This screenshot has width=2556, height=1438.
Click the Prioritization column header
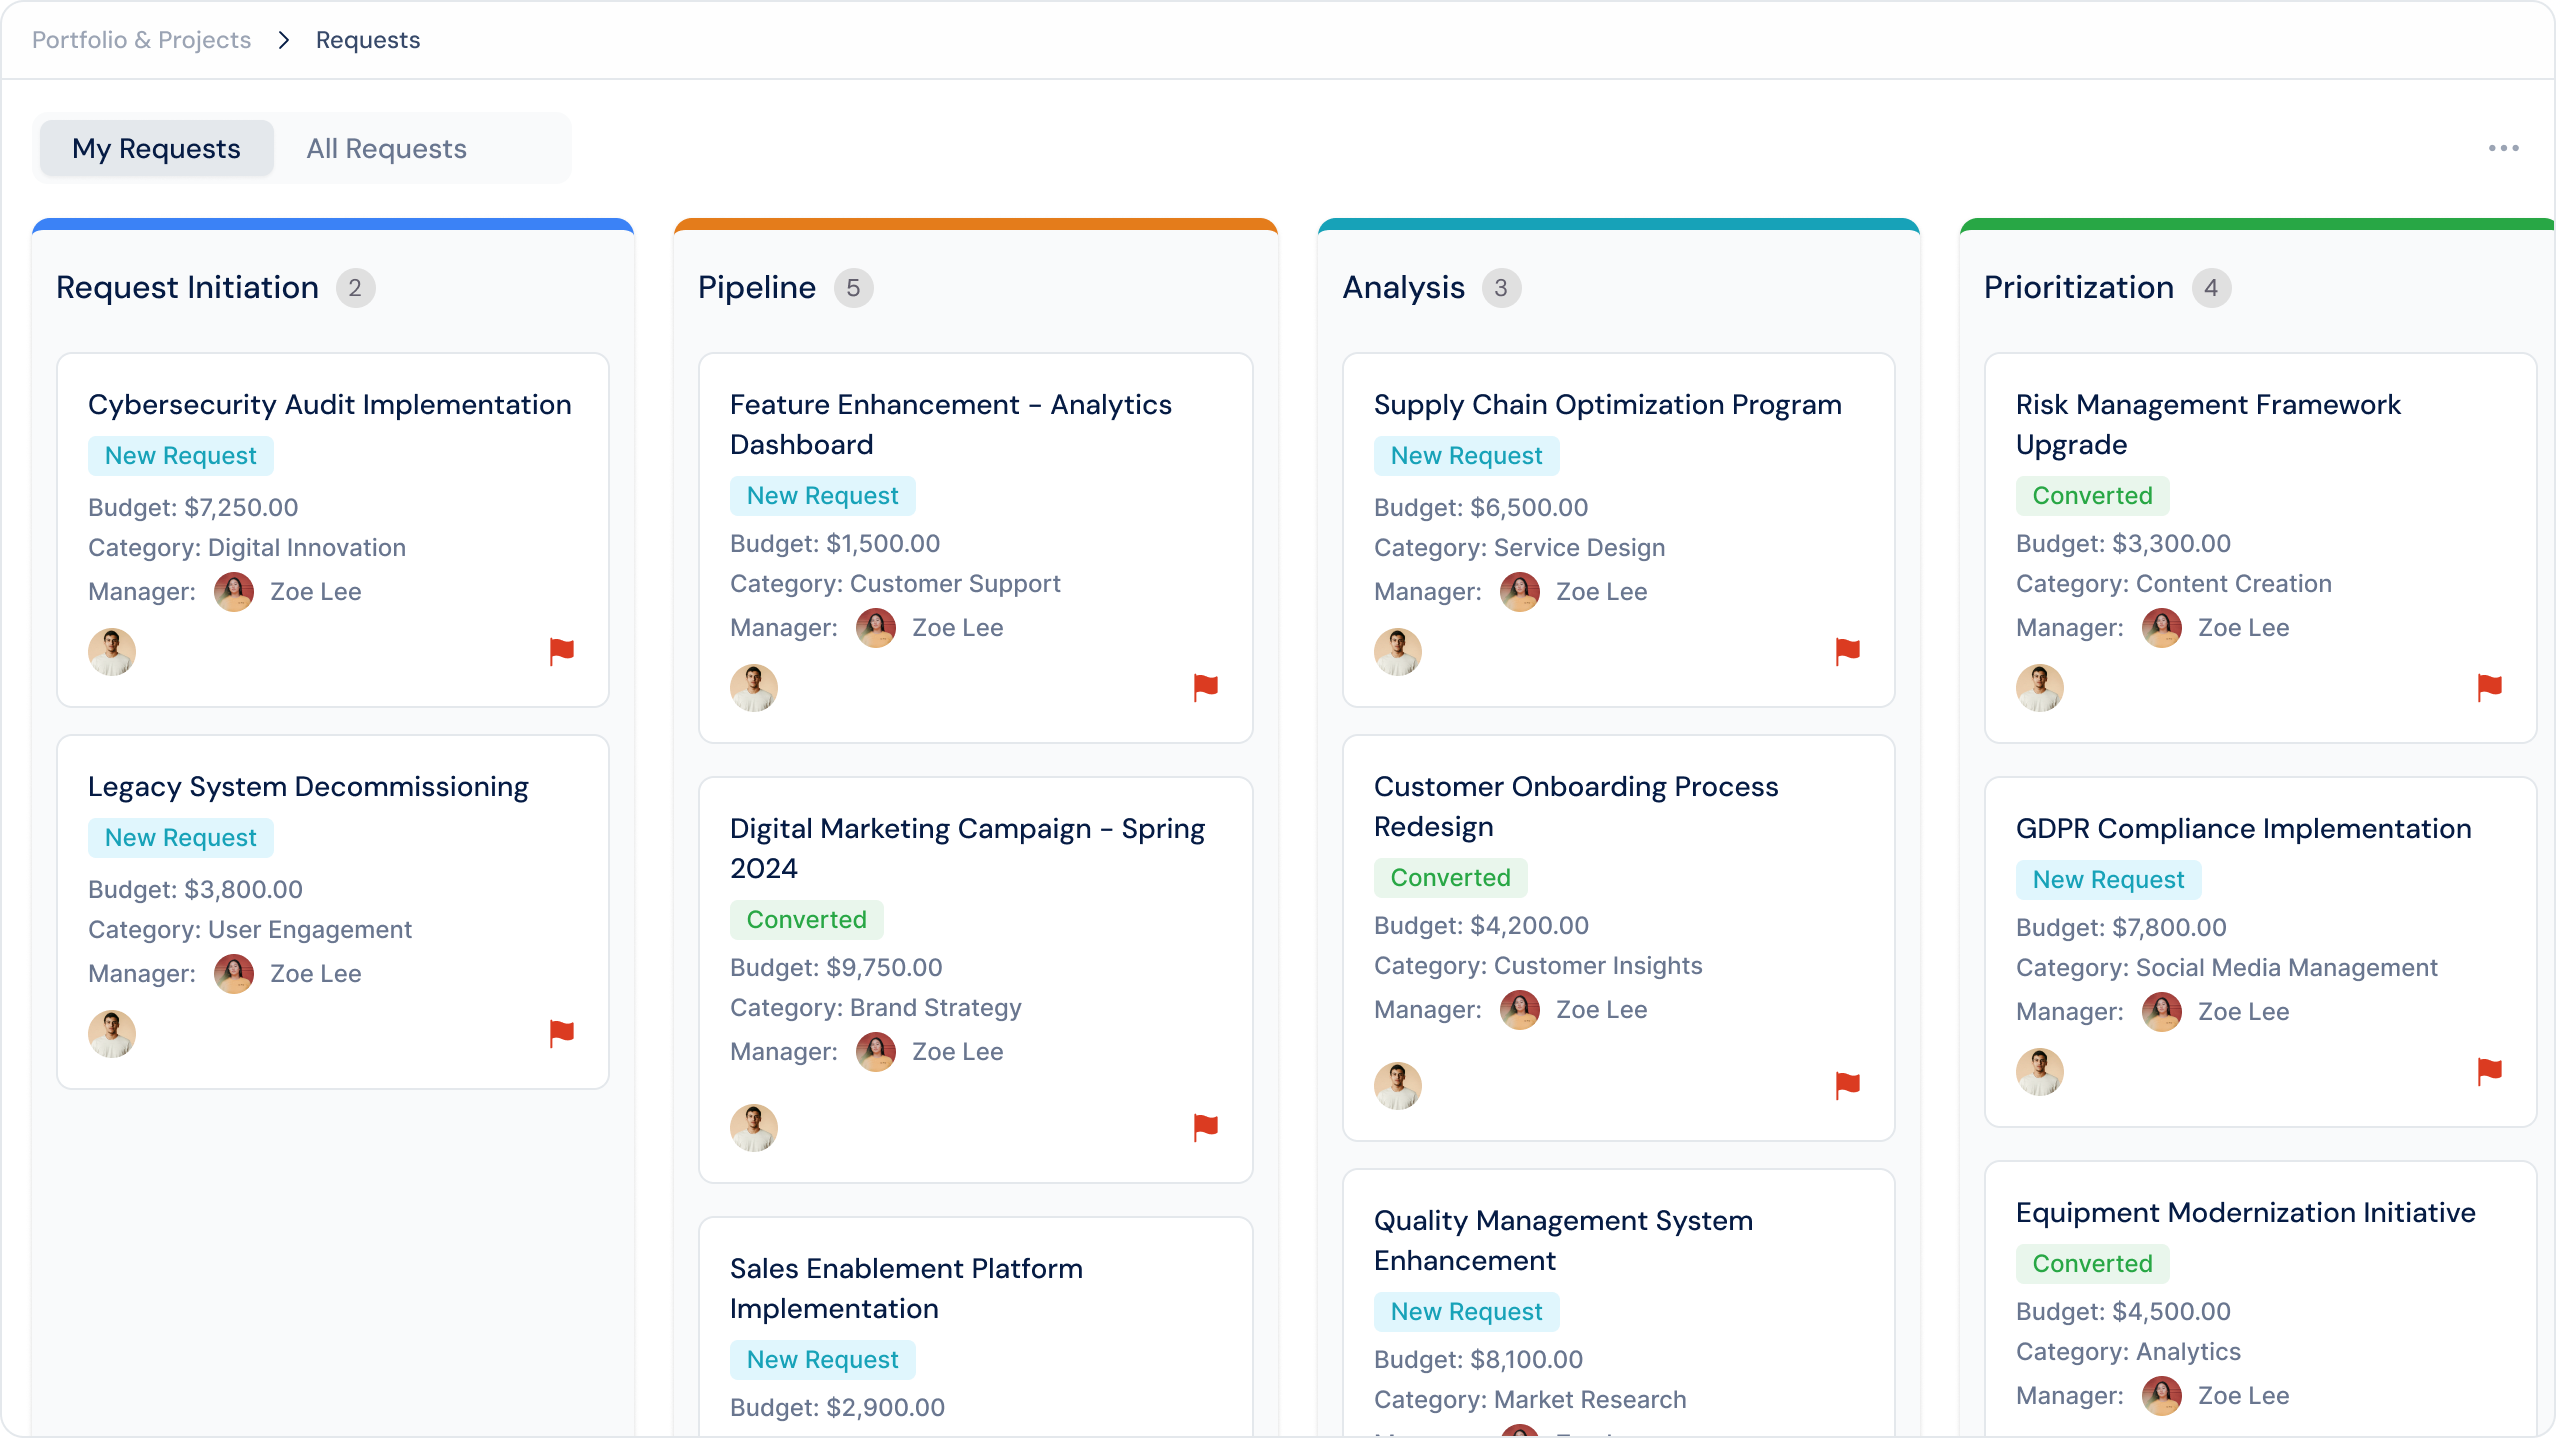2079,287
